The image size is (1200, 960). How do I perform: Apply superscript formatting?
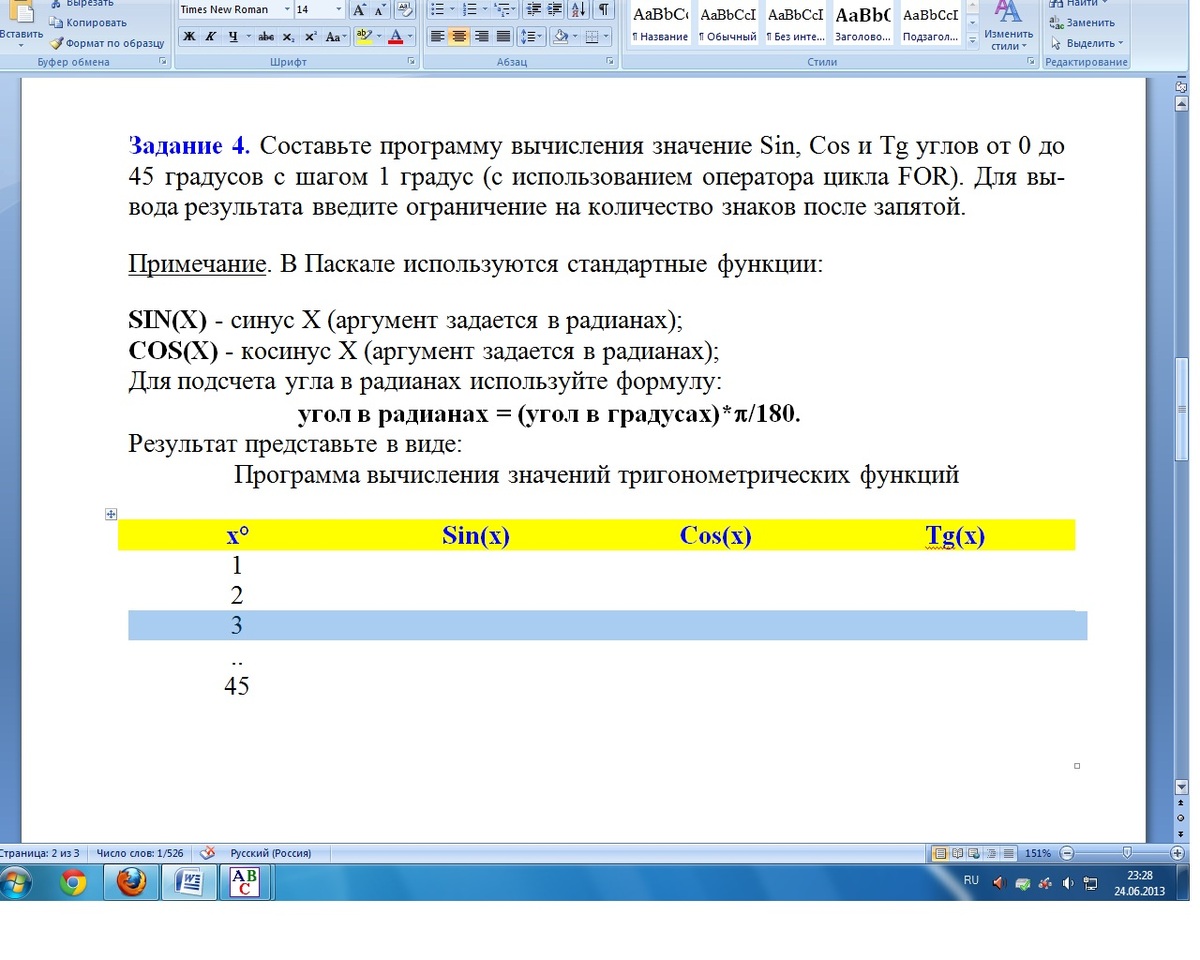tap(310, 37)
